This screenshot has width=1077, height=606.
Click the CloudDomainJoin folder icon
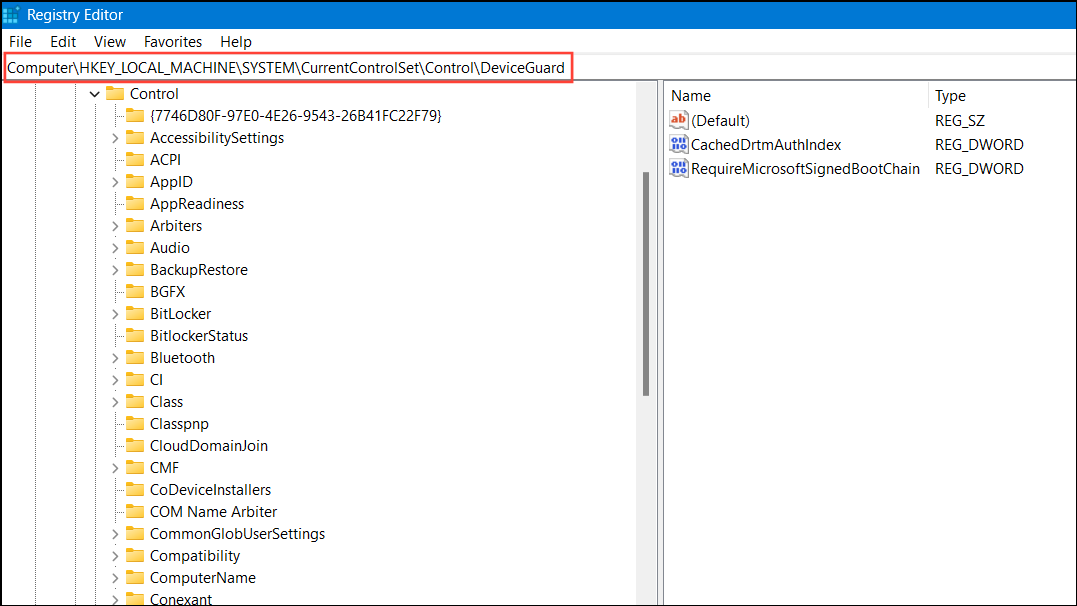point(135,445)
